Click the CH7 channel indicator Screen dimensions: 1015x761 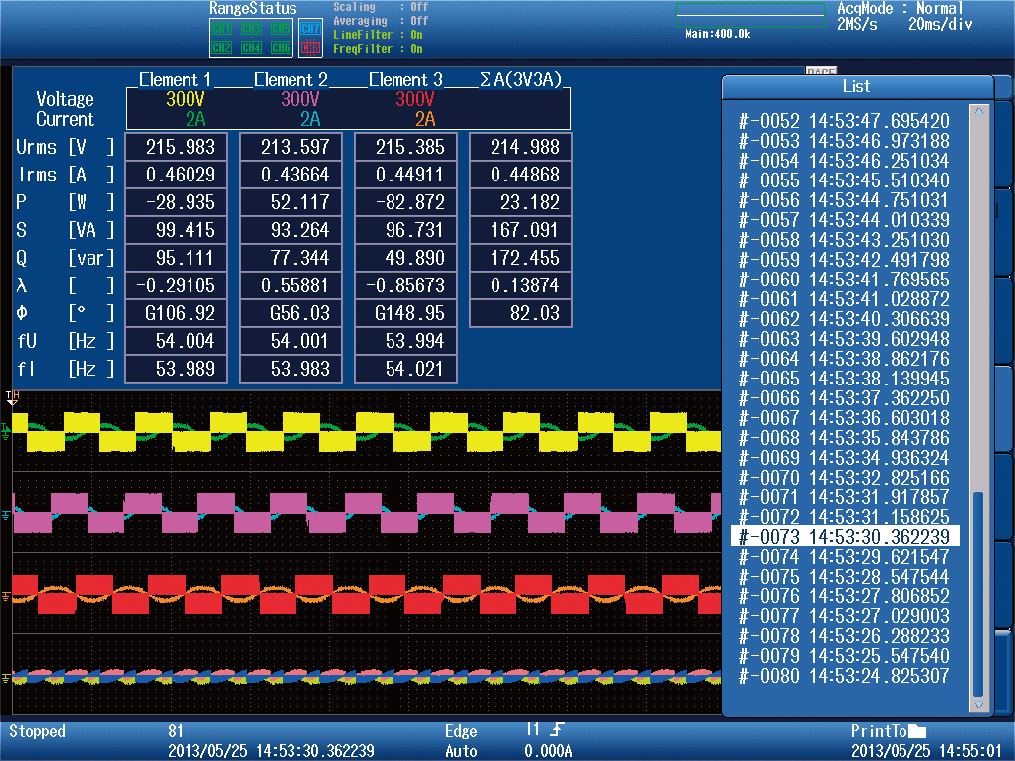pos(308,28)
